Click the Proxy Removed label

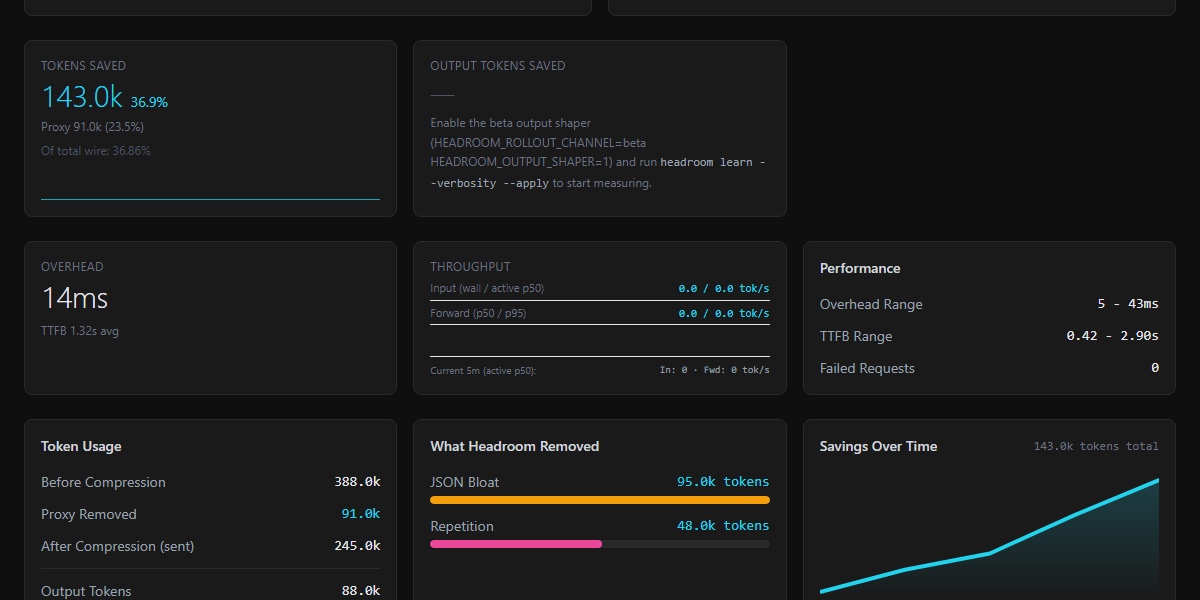point(89,514)
